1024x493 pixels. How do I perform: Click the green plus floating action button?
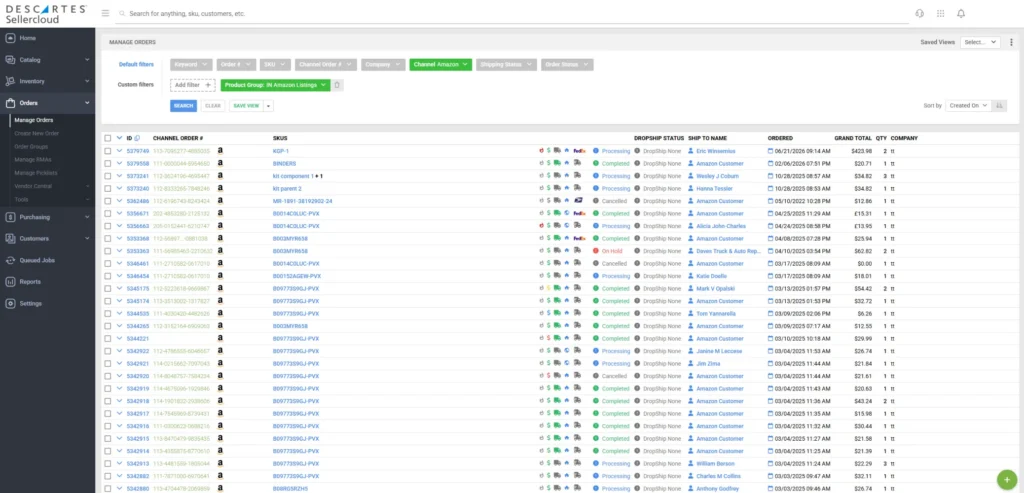tap(1006, 480)
